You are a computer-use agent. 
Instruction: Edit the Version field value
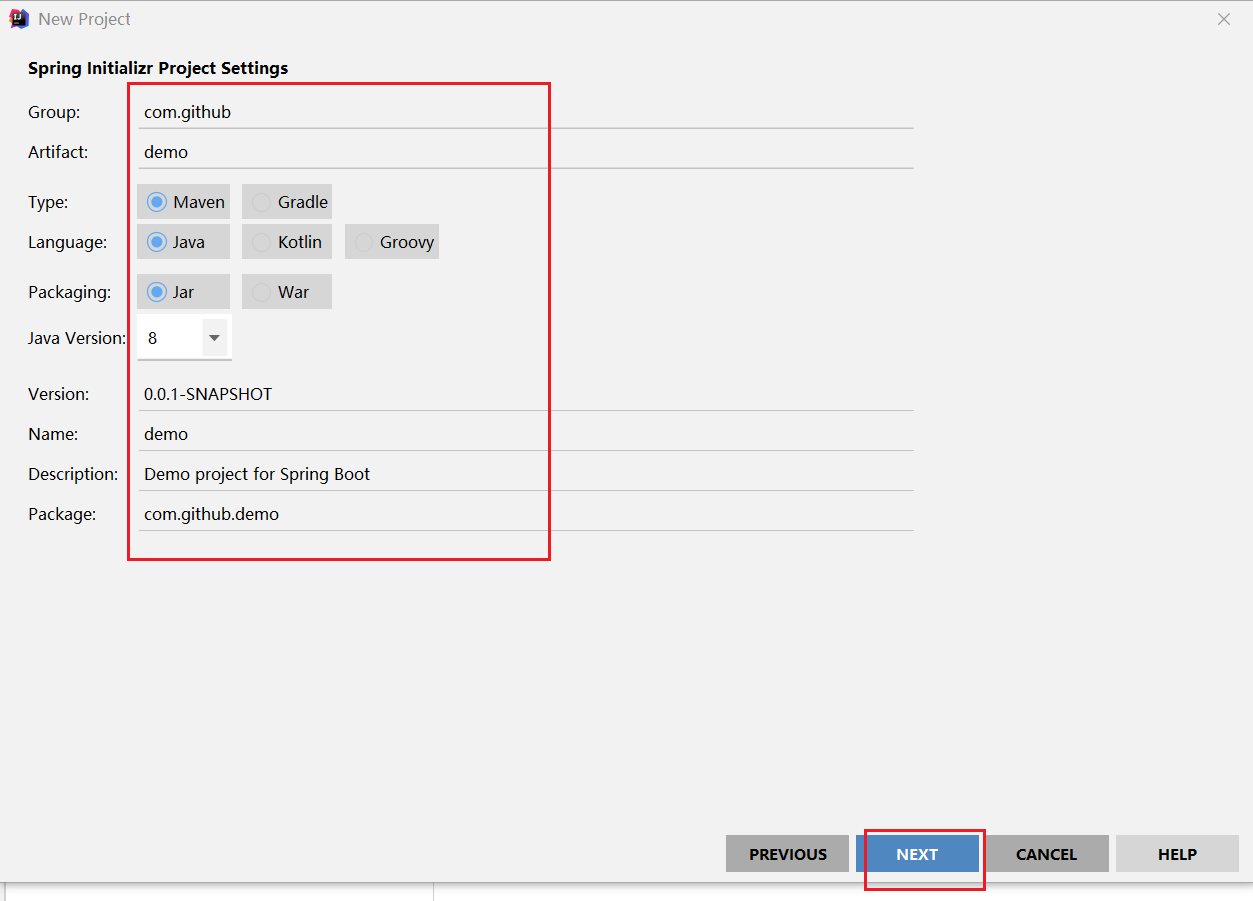tap(525, 394)
